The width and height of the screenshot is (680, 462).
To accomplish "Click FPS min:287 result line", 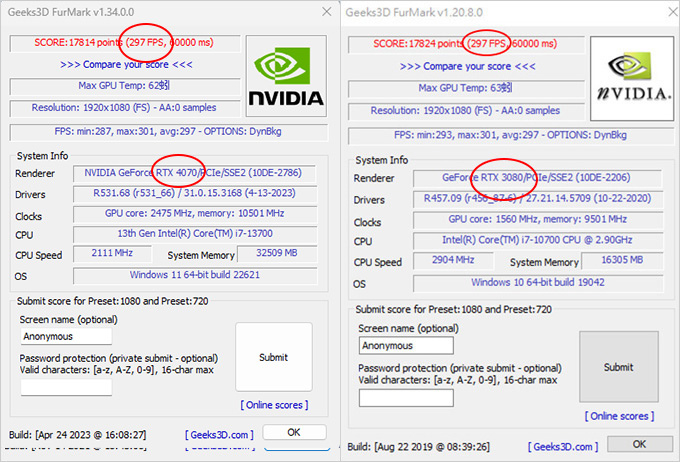I will [x=168, y=131].
